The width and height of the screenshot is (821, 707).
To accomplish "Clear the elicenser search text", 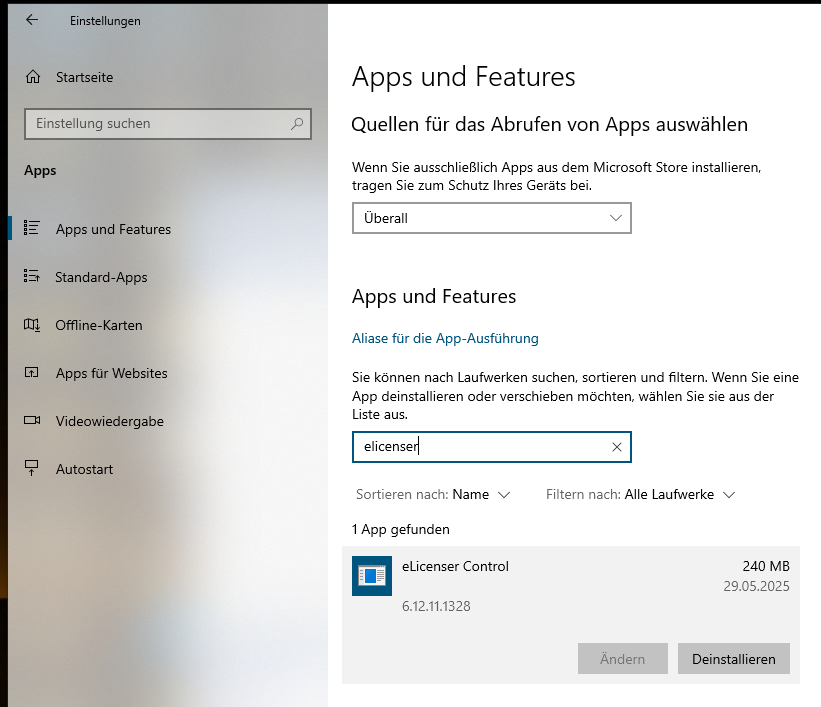I will [x=617, y=447].
